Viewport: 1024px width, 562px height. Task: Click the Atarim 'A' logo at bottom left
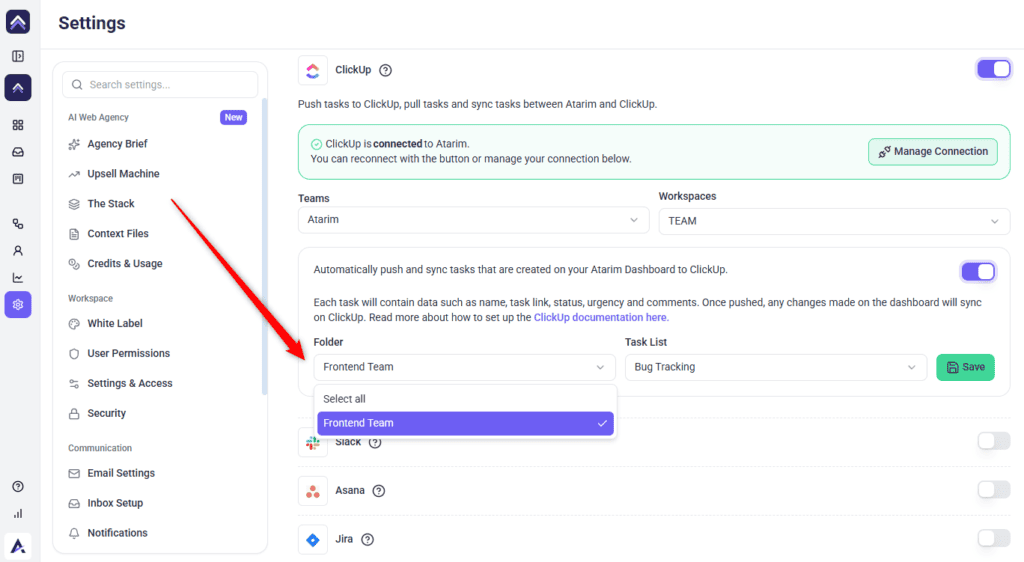[x=18, y=546]
